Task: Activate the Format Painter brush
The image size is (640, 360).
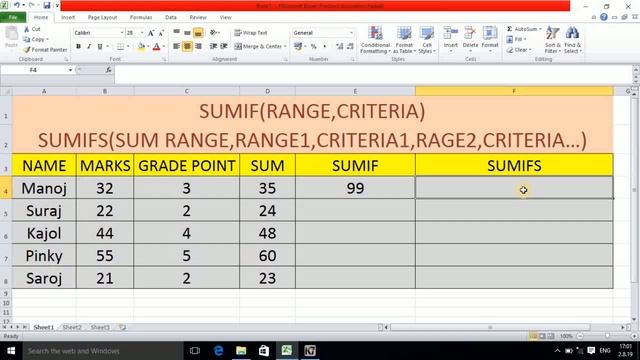Action: [27, 50]
